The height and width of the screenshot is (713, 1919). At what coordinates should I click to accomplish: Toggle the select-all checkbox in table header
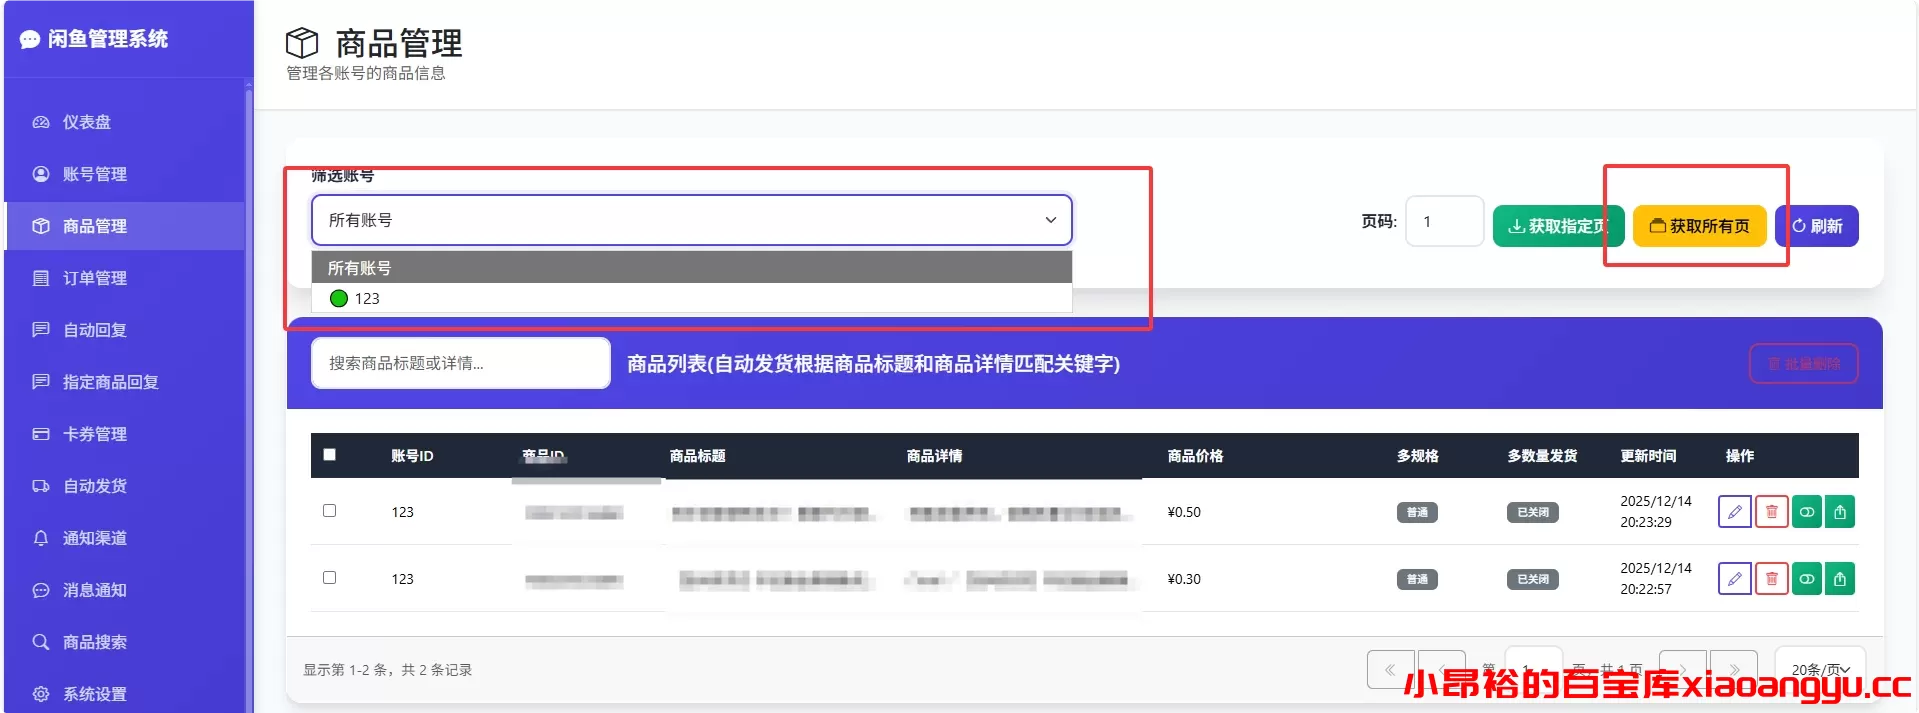(329, 455)
